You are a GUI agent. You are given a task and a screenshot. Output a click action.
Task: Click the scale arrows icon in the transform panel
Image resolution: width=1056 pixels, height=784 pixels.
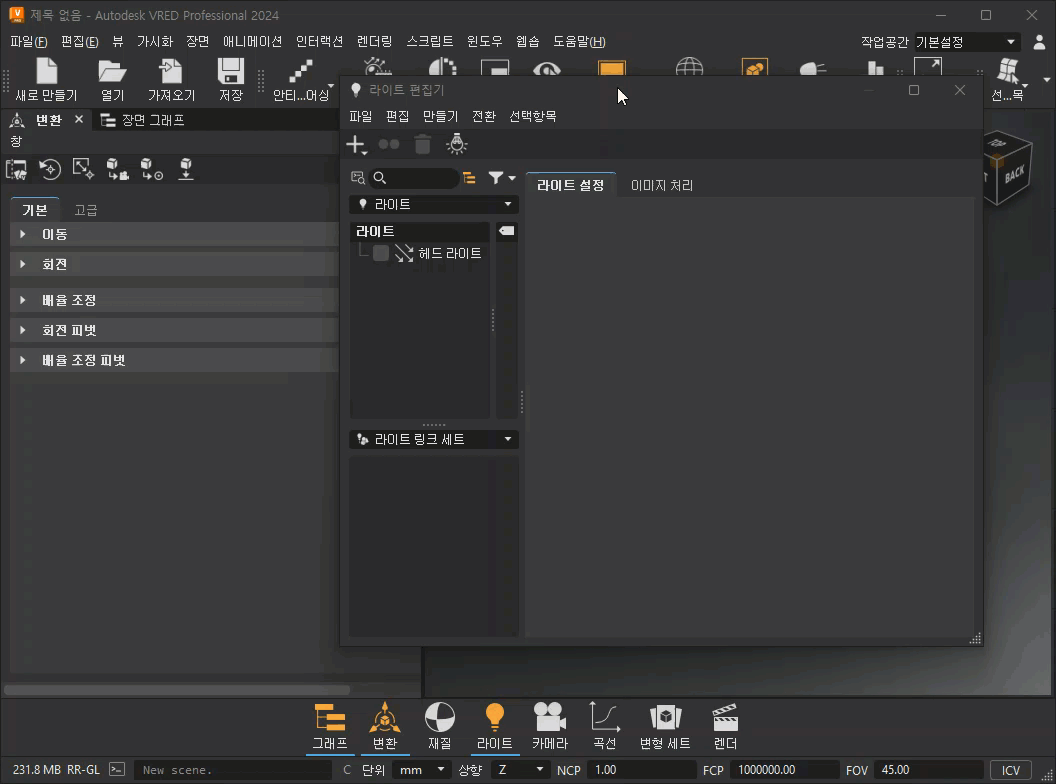point(84,168)
